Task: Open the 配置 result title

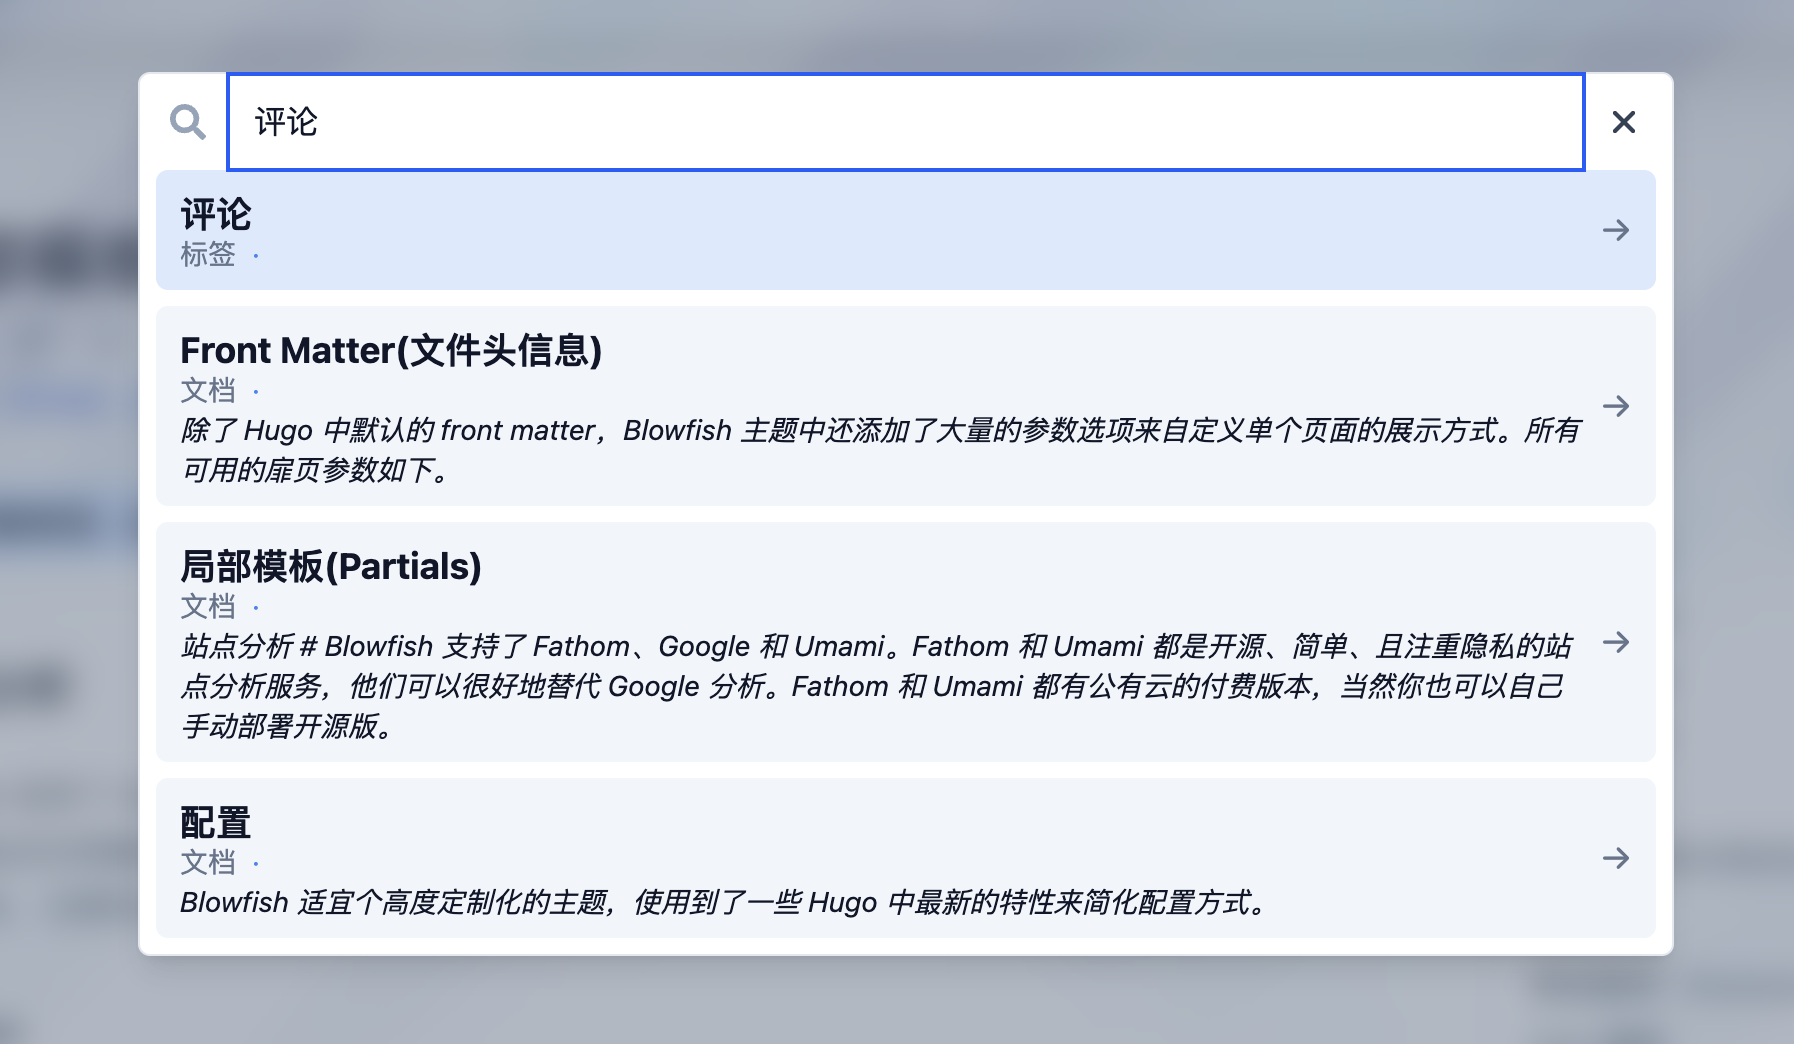Action: 216,823
